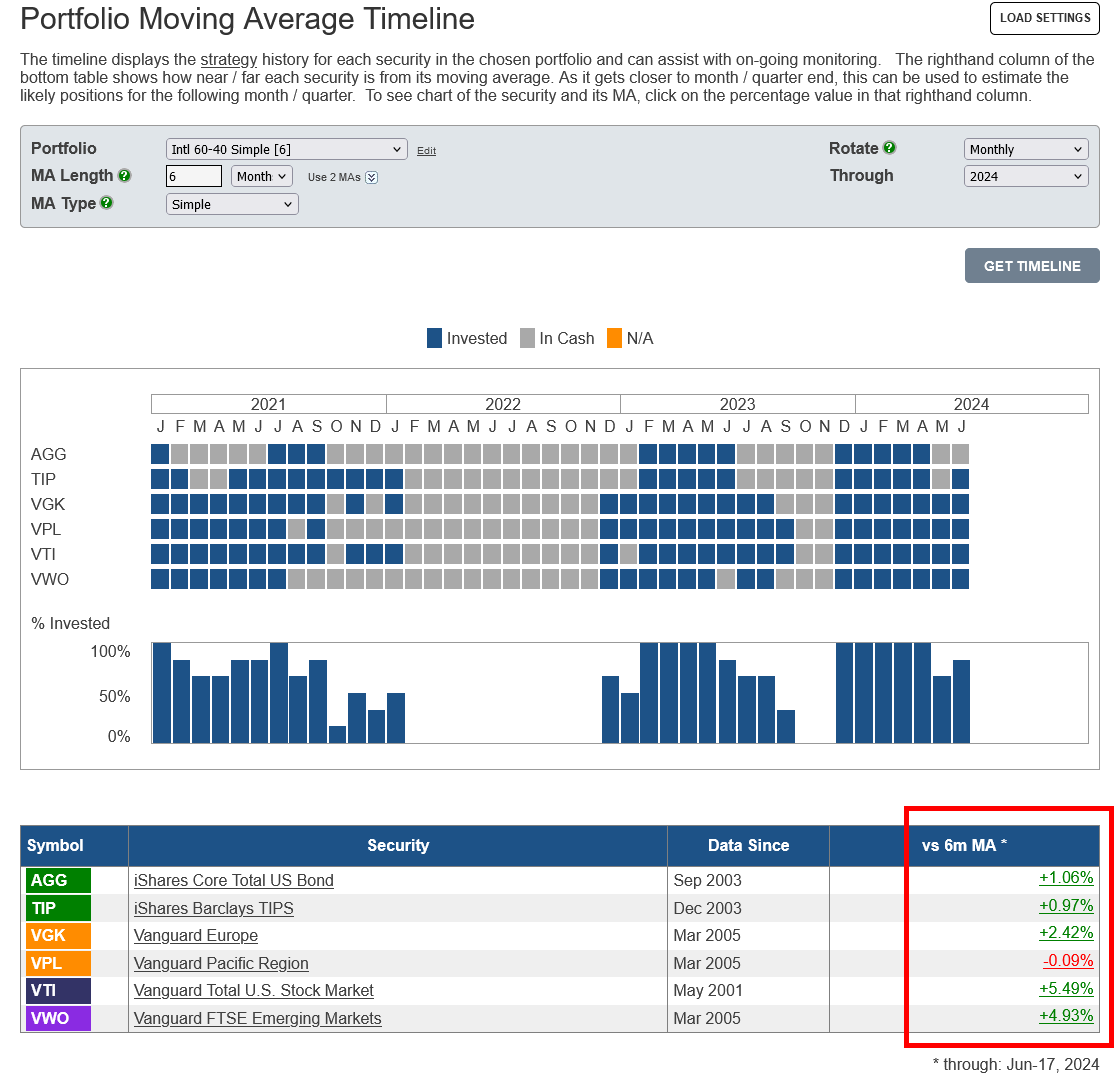
Task: Click the MA Length input field
Action: 194,176
